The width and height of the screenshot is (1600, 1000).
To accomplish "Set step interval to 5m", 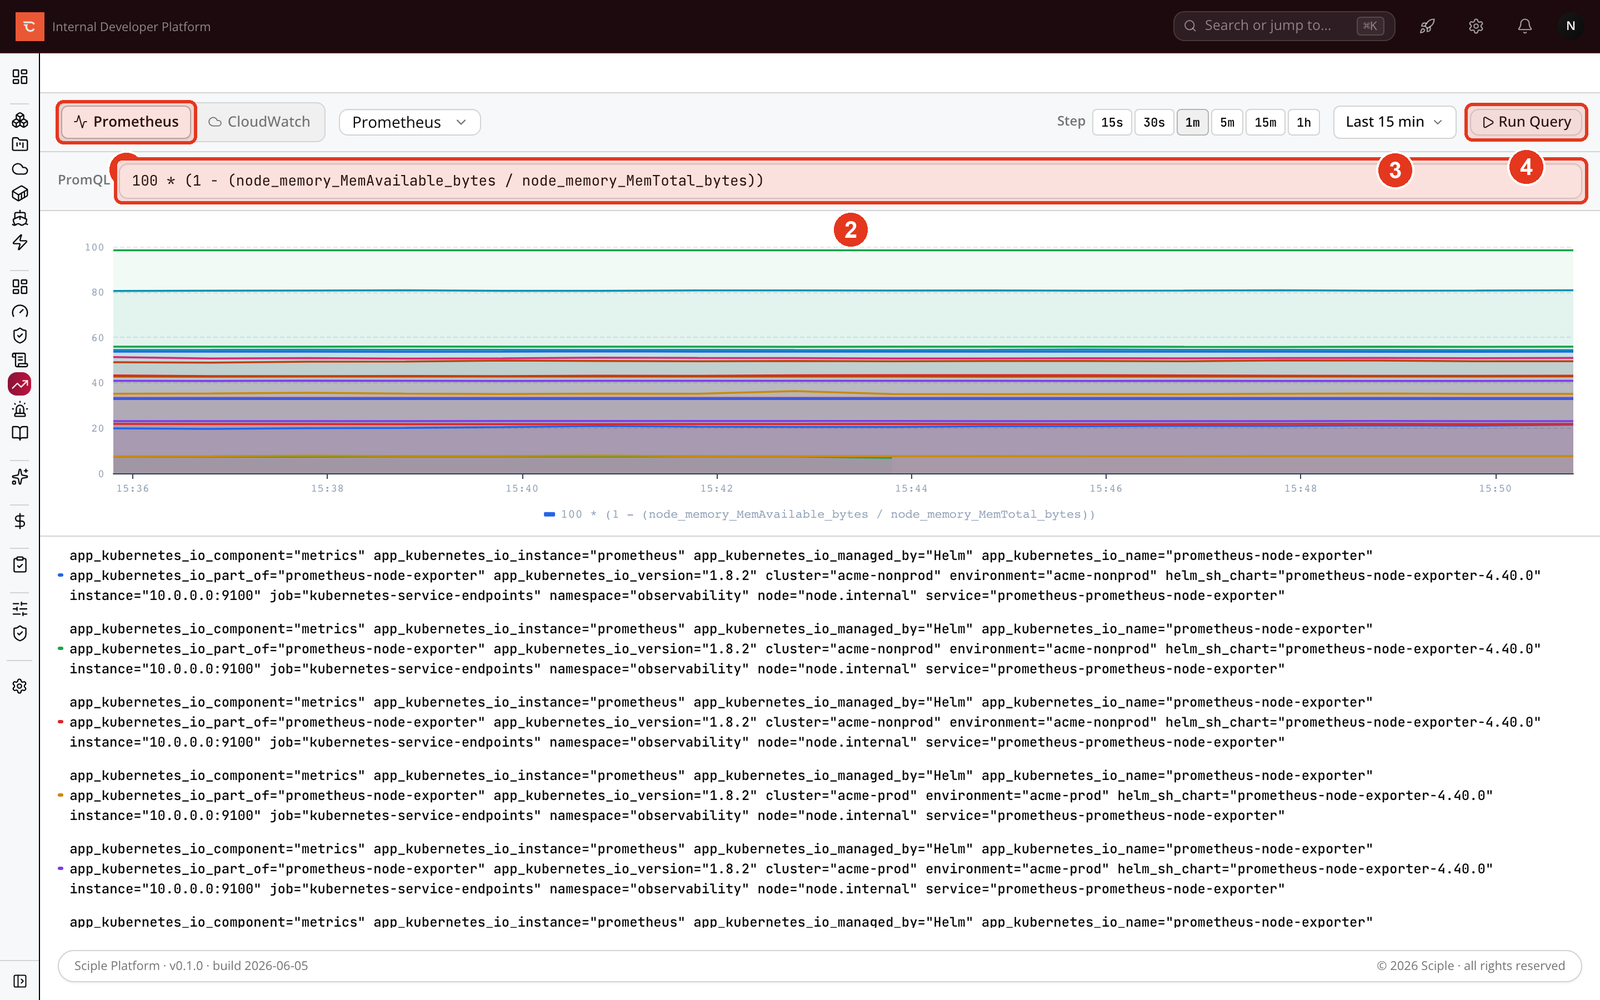I will pos(1227,122).
